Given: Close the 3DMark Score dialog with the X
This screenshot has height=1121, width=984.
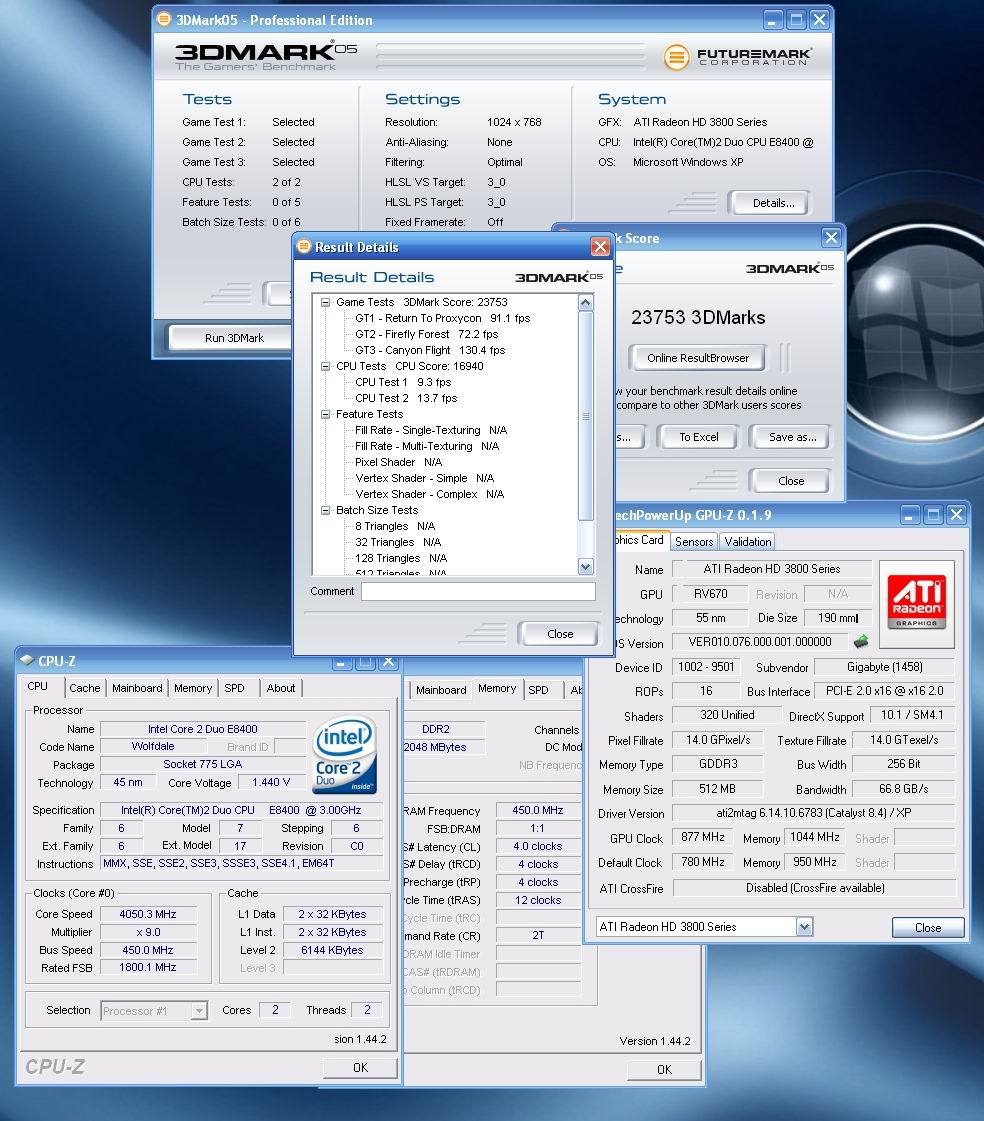Looking at the screenshot, I should tap(830, 238).
